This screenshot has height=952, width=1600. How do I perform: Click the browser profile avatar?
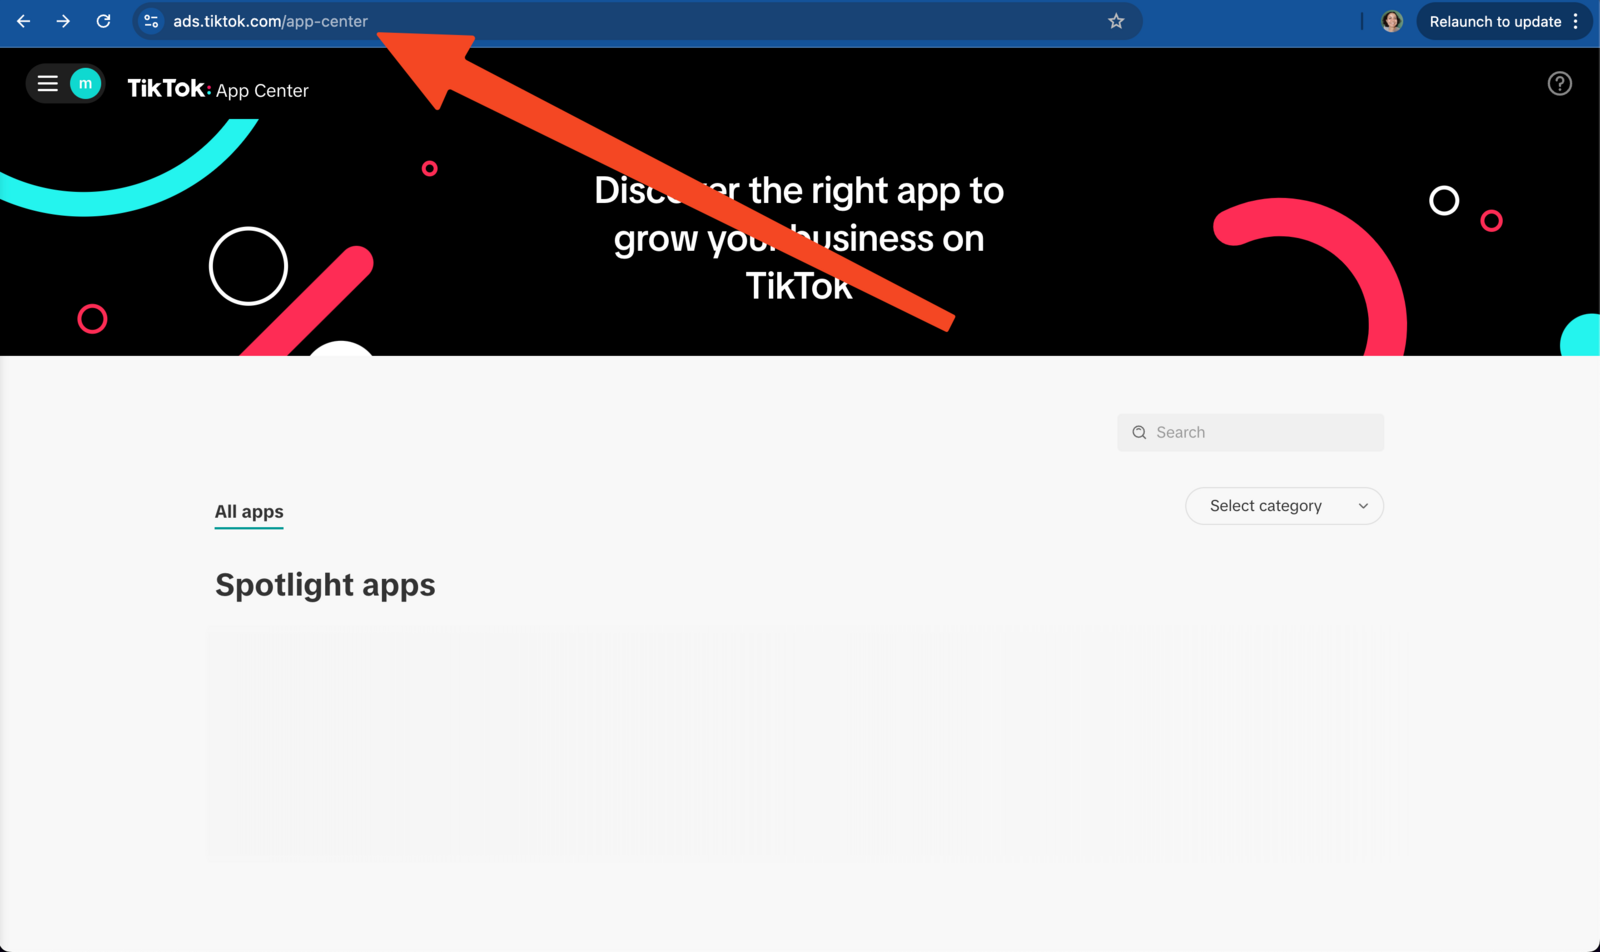click(1391, 20)
